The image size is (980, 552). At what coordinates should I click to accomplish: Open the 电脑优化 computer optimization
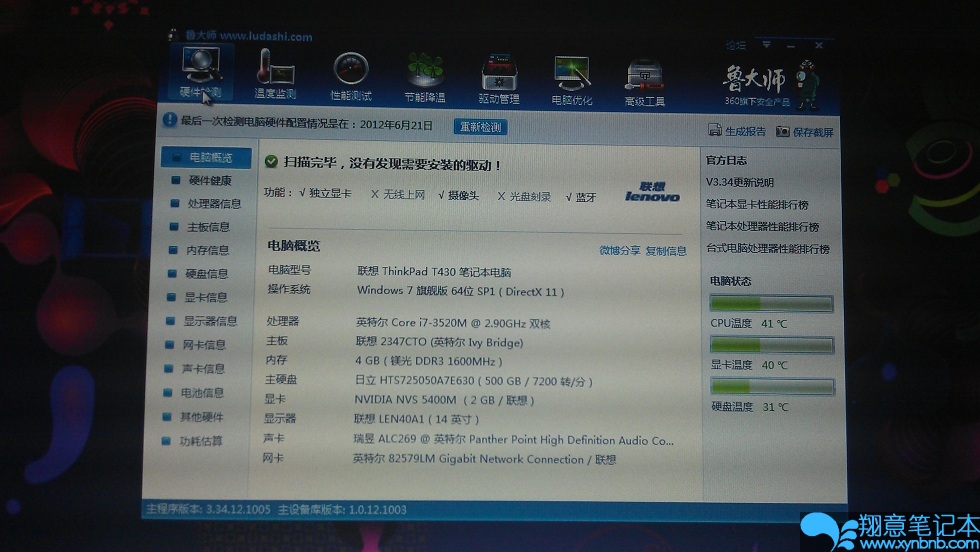tap(571, 80)
